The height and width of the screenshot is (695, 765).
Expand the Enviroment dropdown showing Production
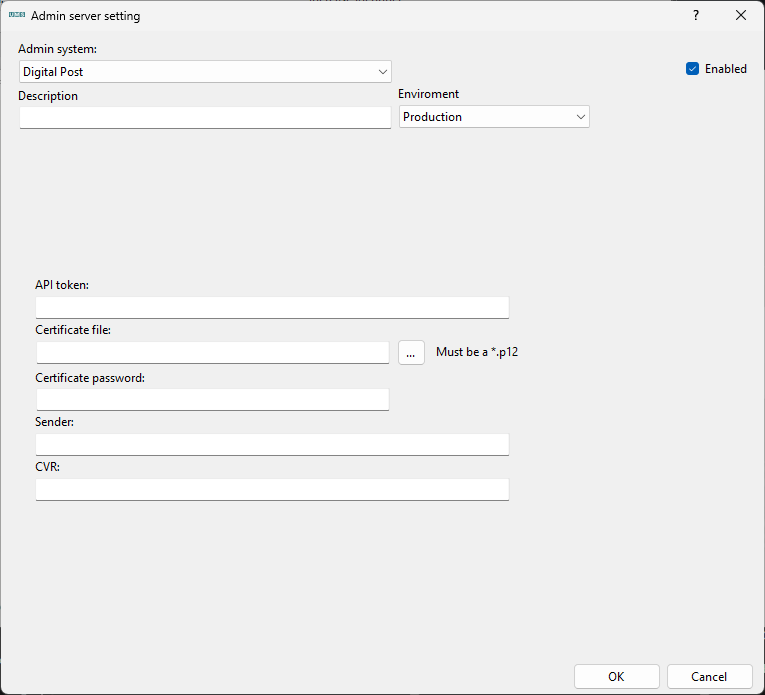[x=494, y=117]
